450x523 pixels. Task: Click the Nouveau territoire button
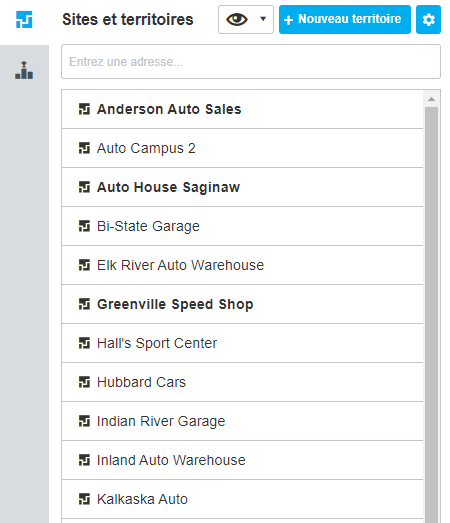[x=345, y=20]
